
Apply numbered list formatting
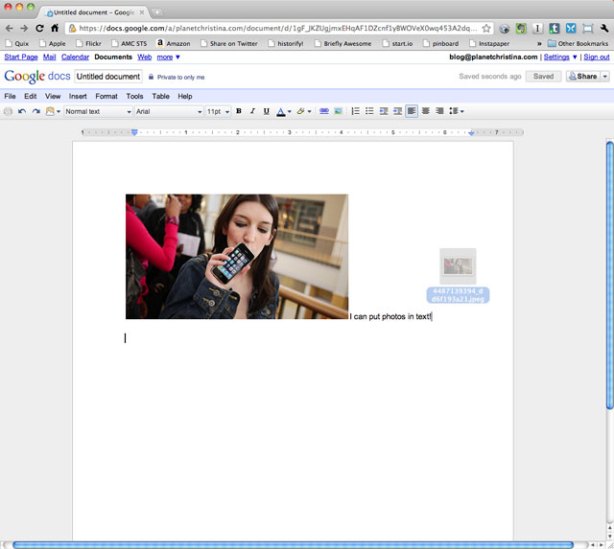[356, 111]
